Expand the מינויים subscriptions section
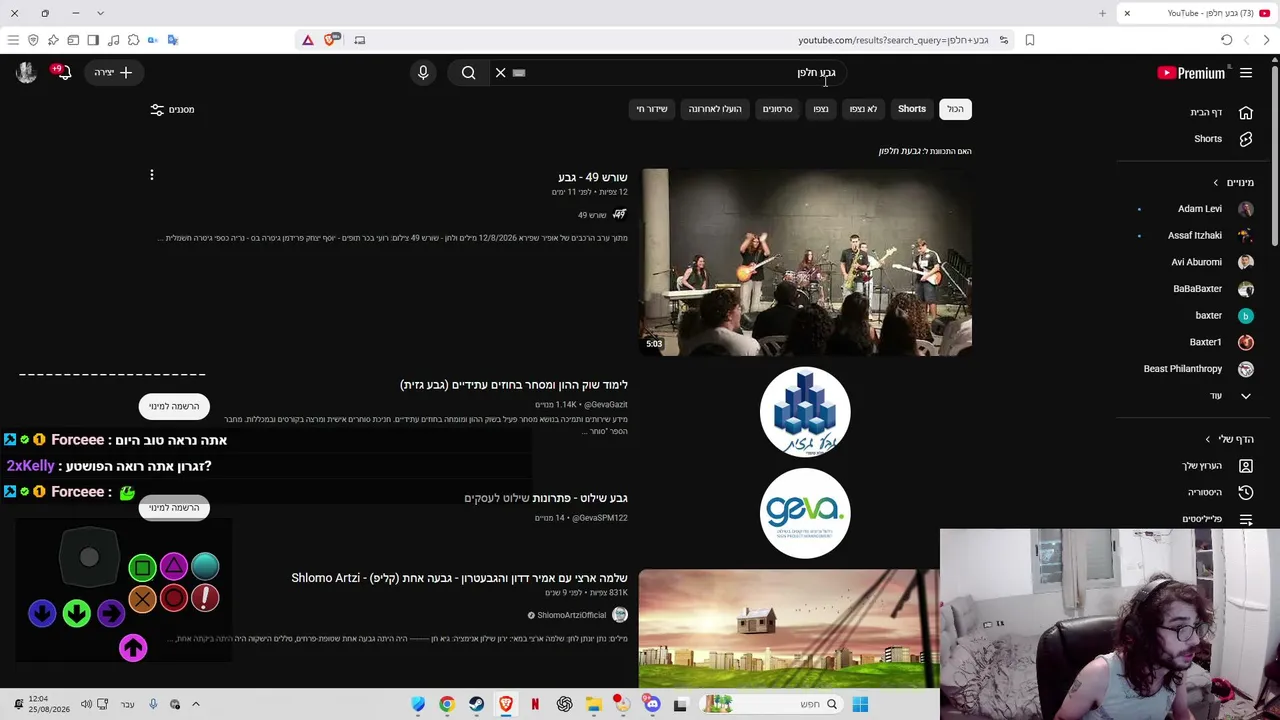The width and height of the screenshot is (1280, 720). pos(1233,183)
